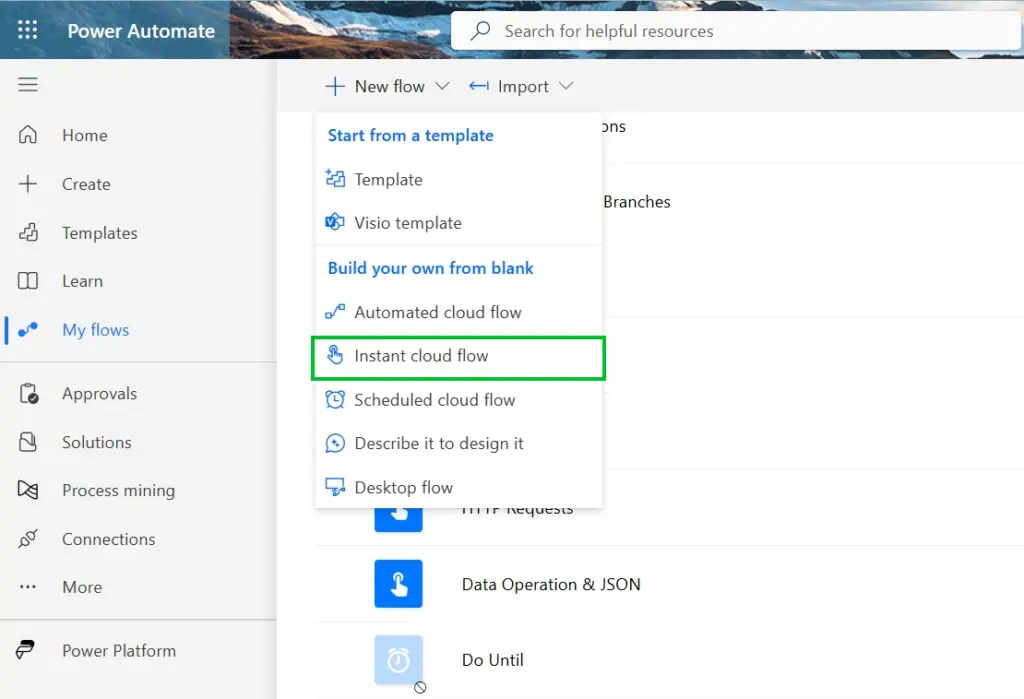1024x699 pixels.
Task: Click the Automated cloud flow icon
Action: point(335,312)
